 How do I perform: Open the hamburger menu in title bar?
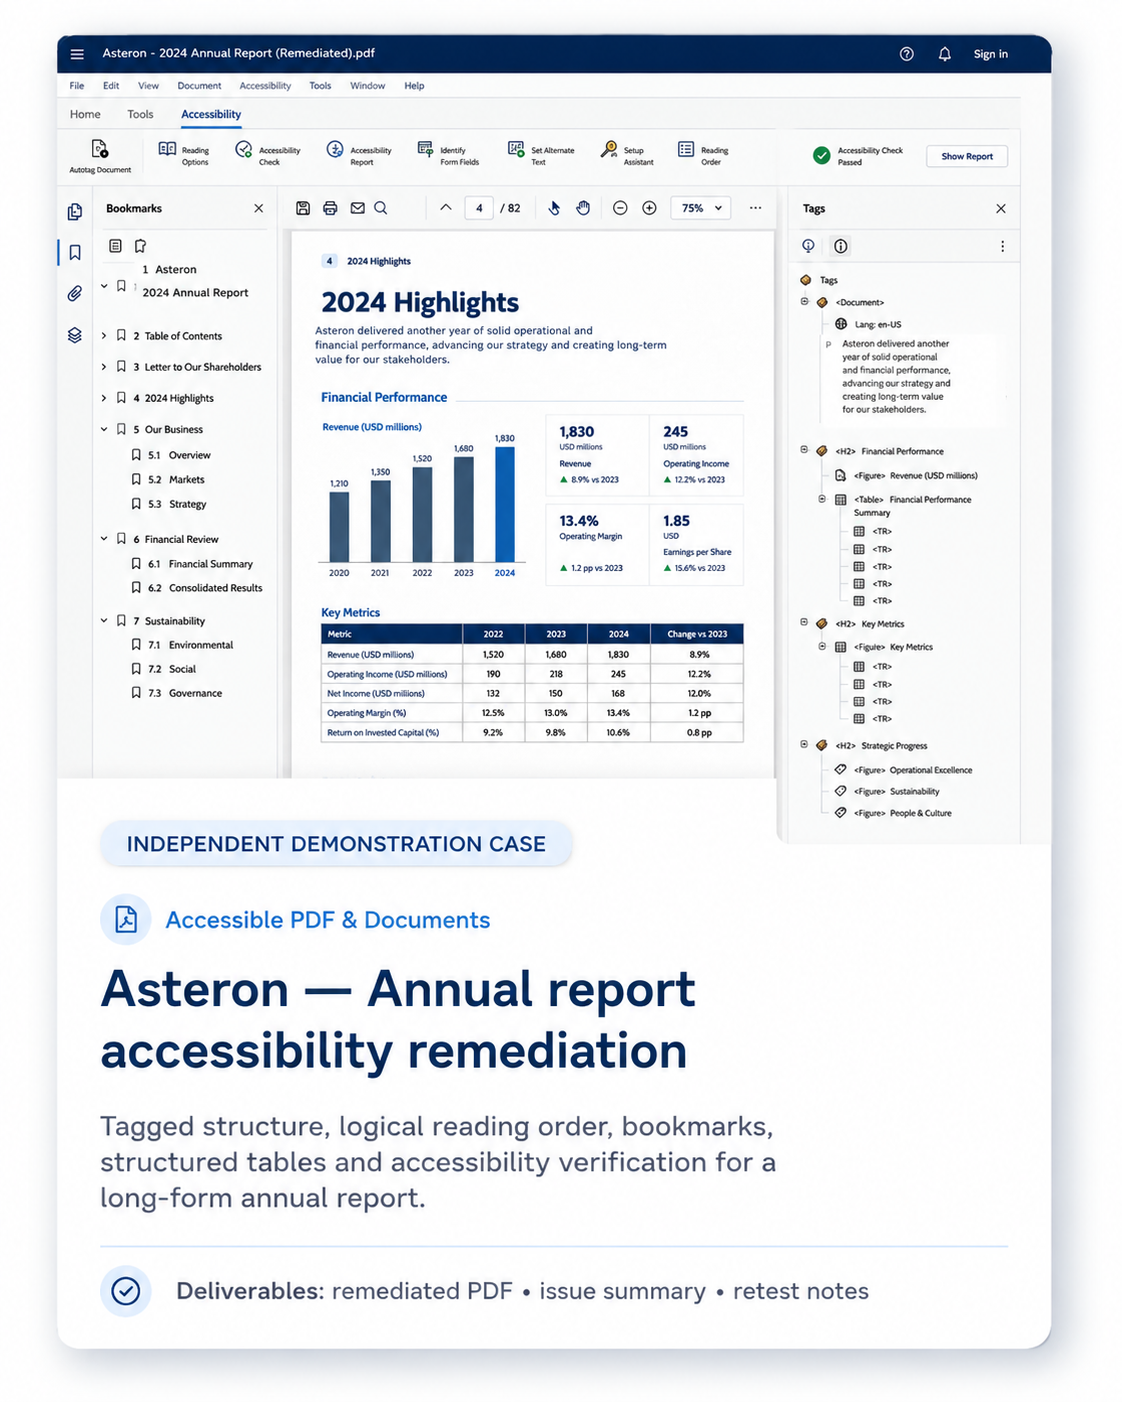pos(77,54)
